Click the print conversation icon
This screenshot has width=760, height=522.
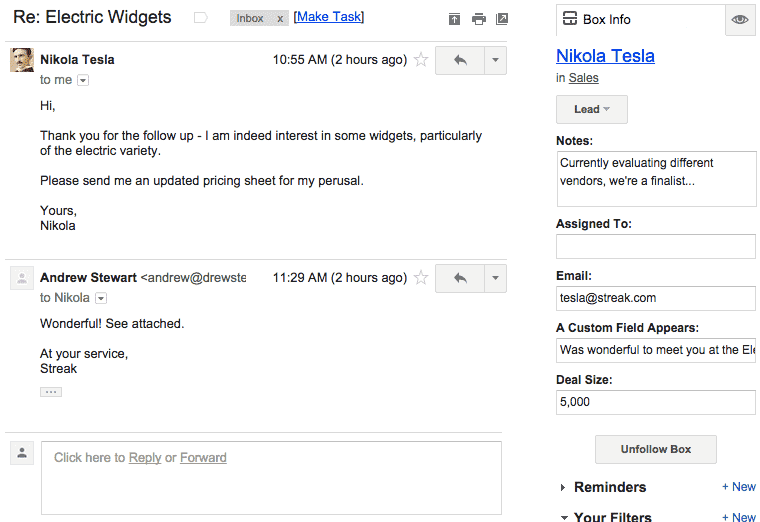(x=479, y=19)
